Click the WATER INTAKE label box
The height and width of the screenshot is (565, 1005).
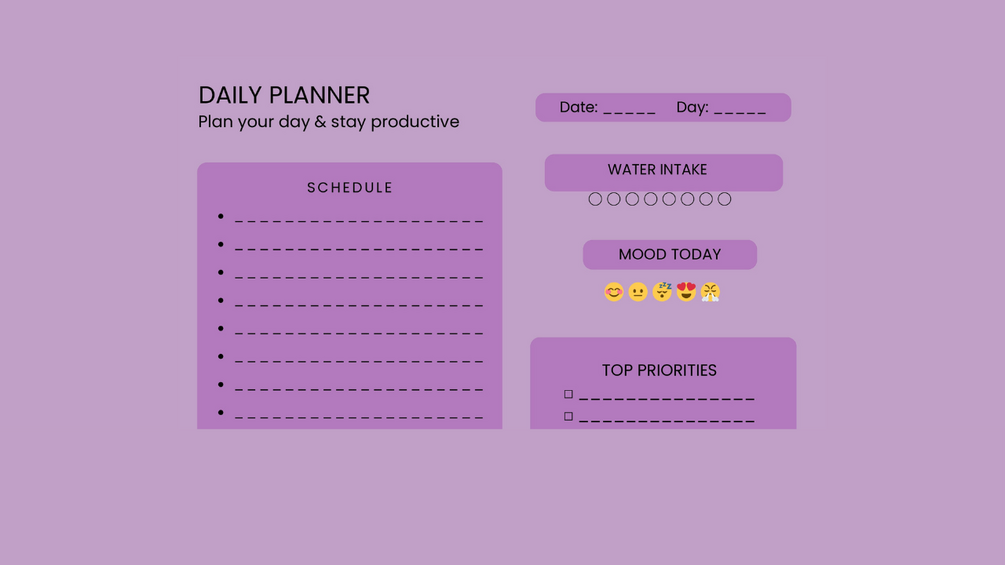pos(663,172)
